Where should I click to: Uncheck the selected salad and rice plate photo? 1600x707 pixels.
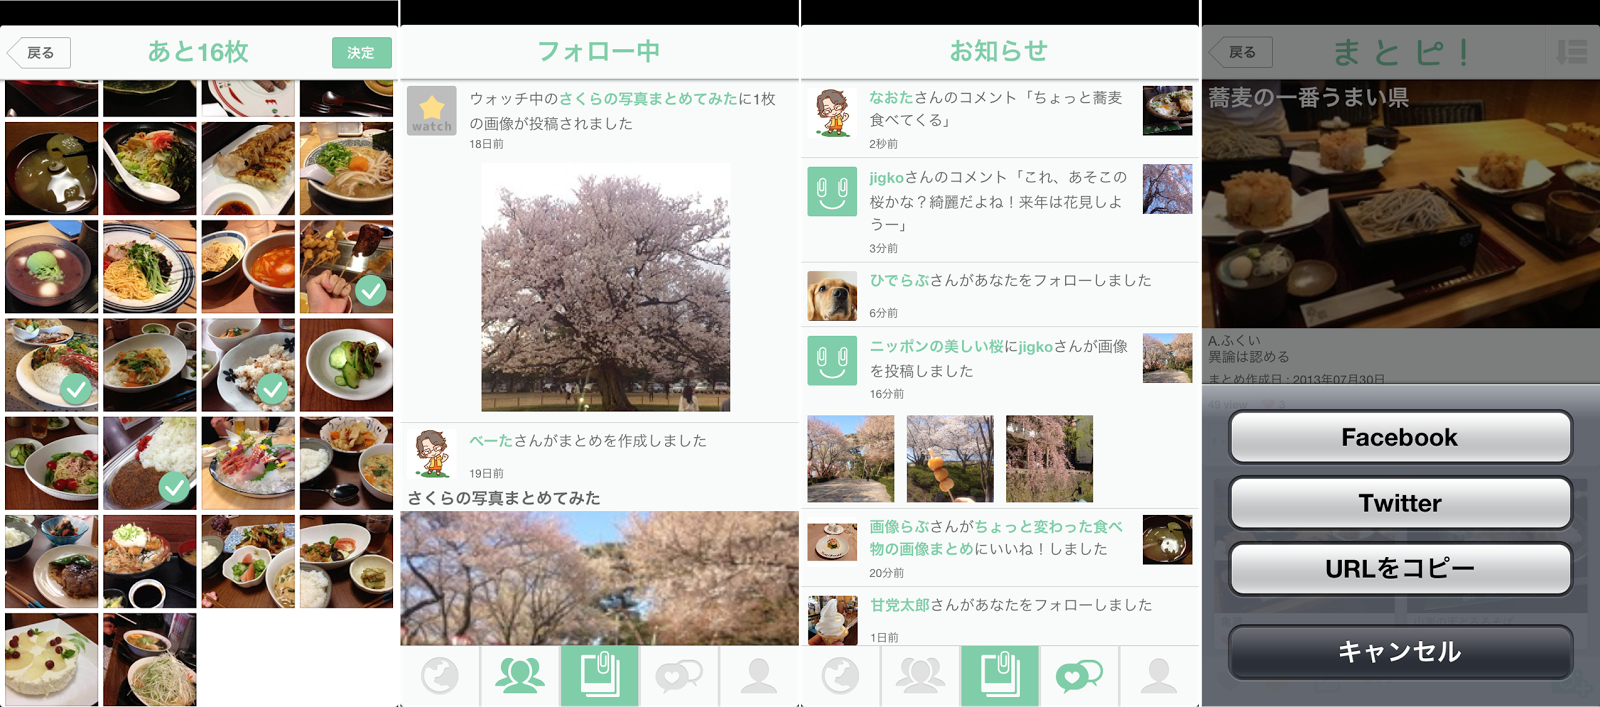click(52, 365)
